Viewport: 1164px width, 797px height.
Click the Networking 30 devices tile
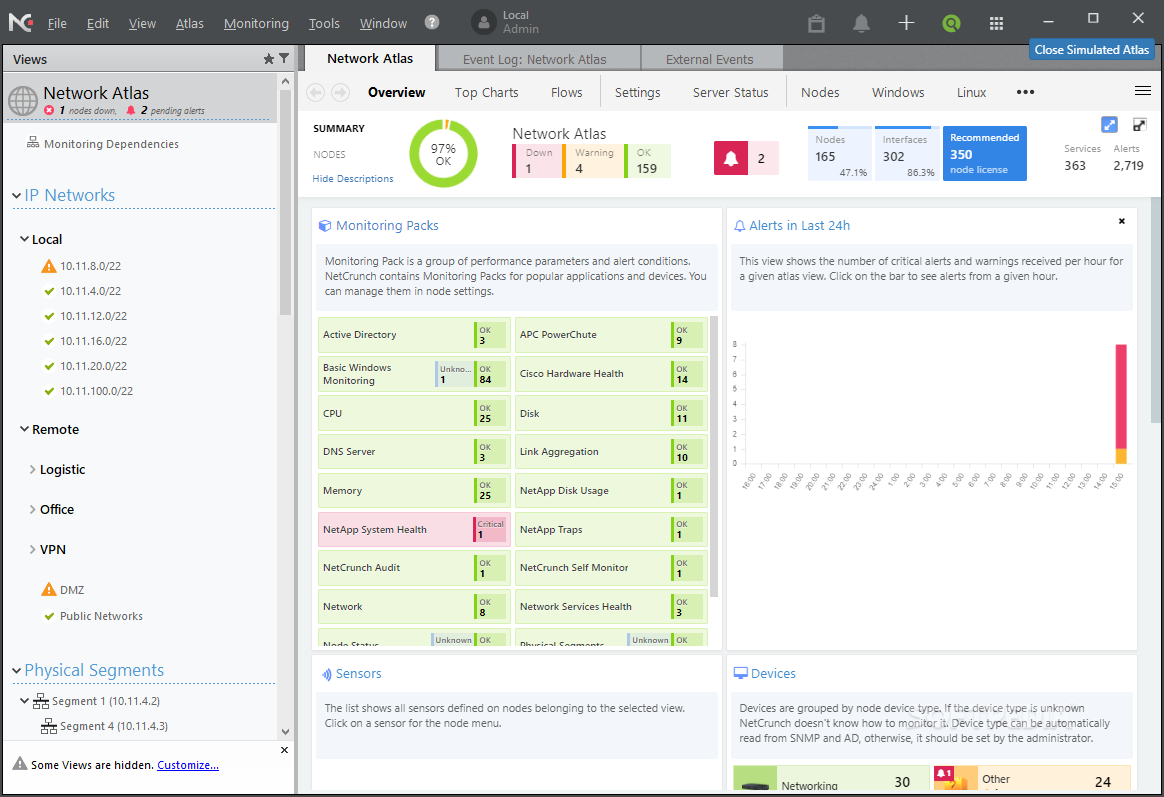click(831, 780)
